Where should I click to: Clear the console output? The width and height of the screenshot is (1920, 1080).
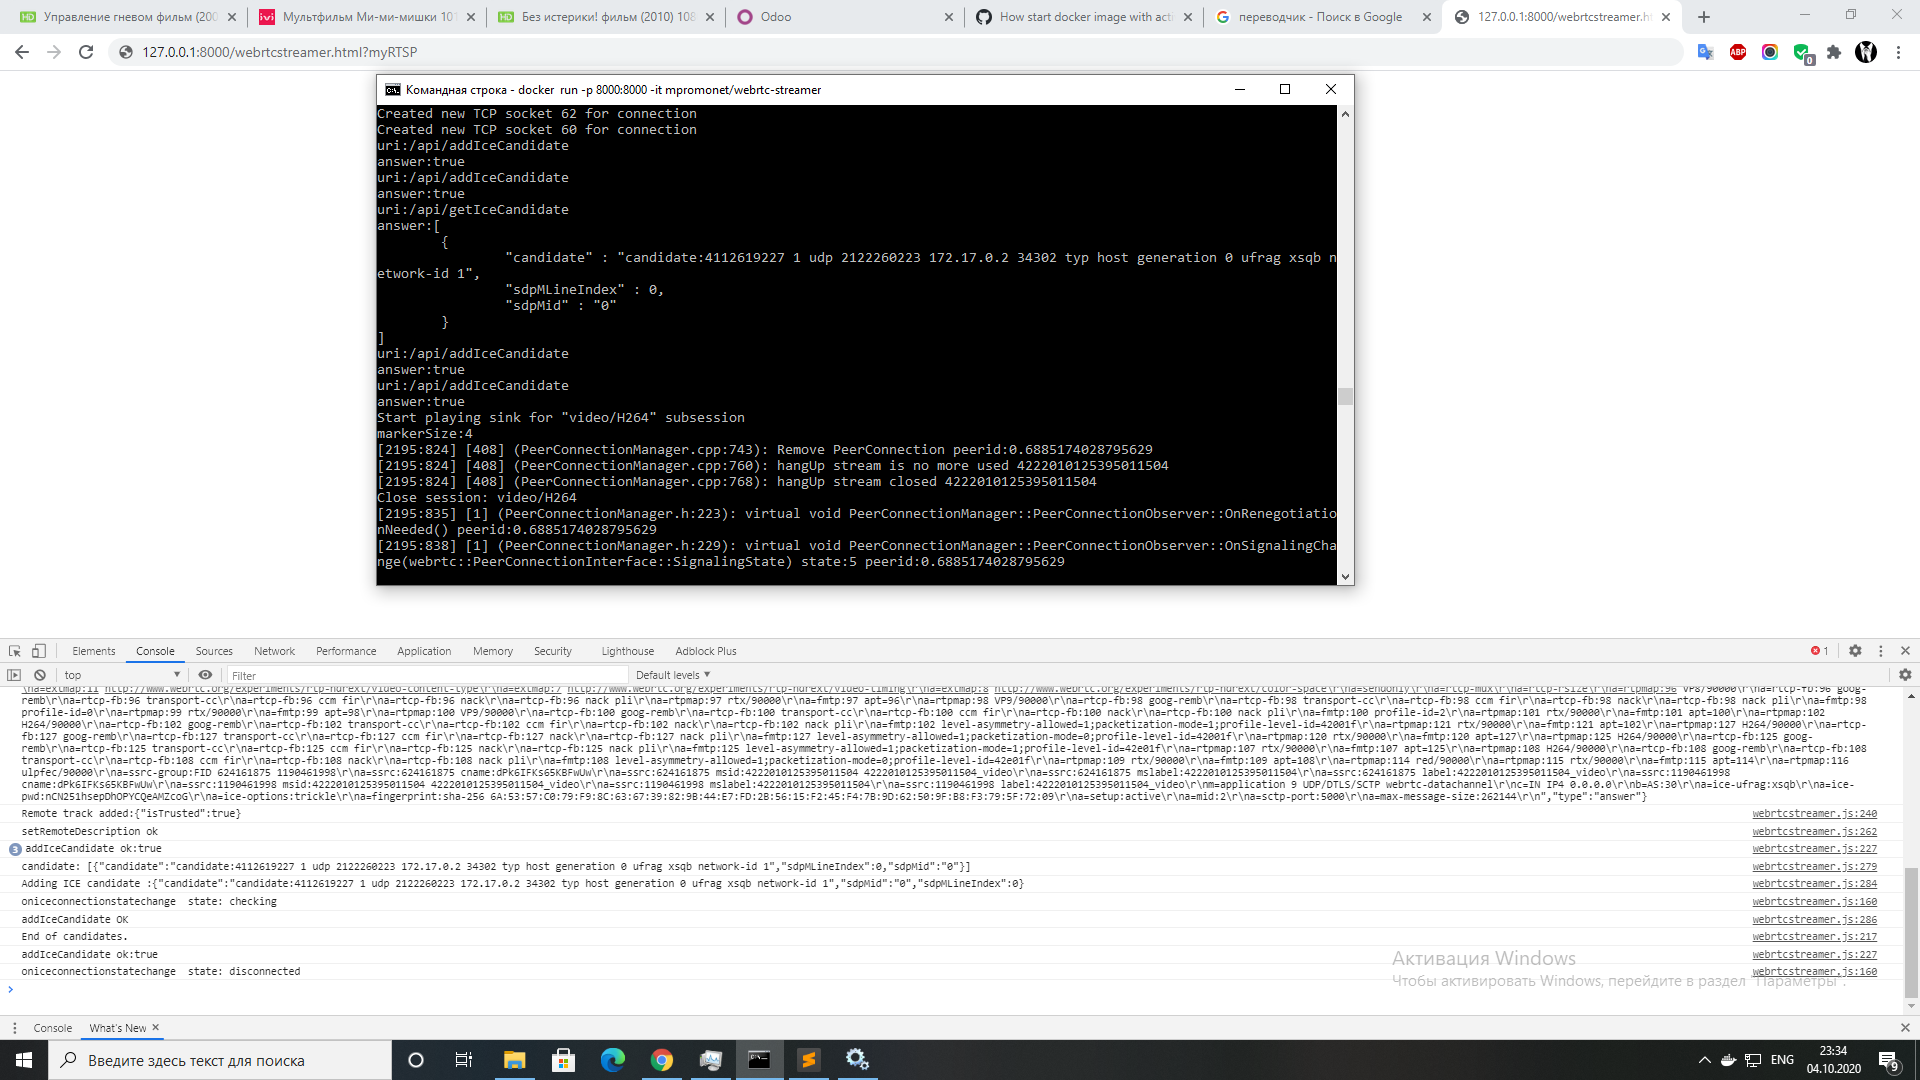40,675
